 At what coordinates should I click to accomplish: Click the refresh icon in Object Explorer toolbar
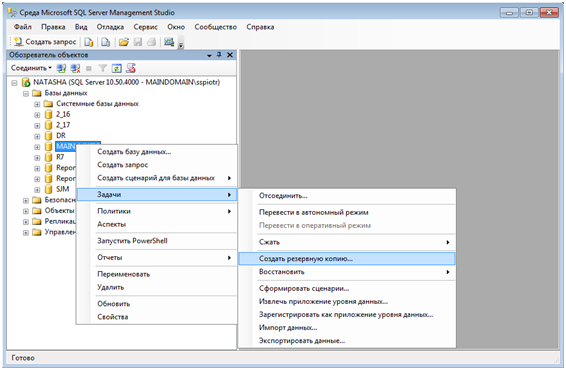(117, 68)
